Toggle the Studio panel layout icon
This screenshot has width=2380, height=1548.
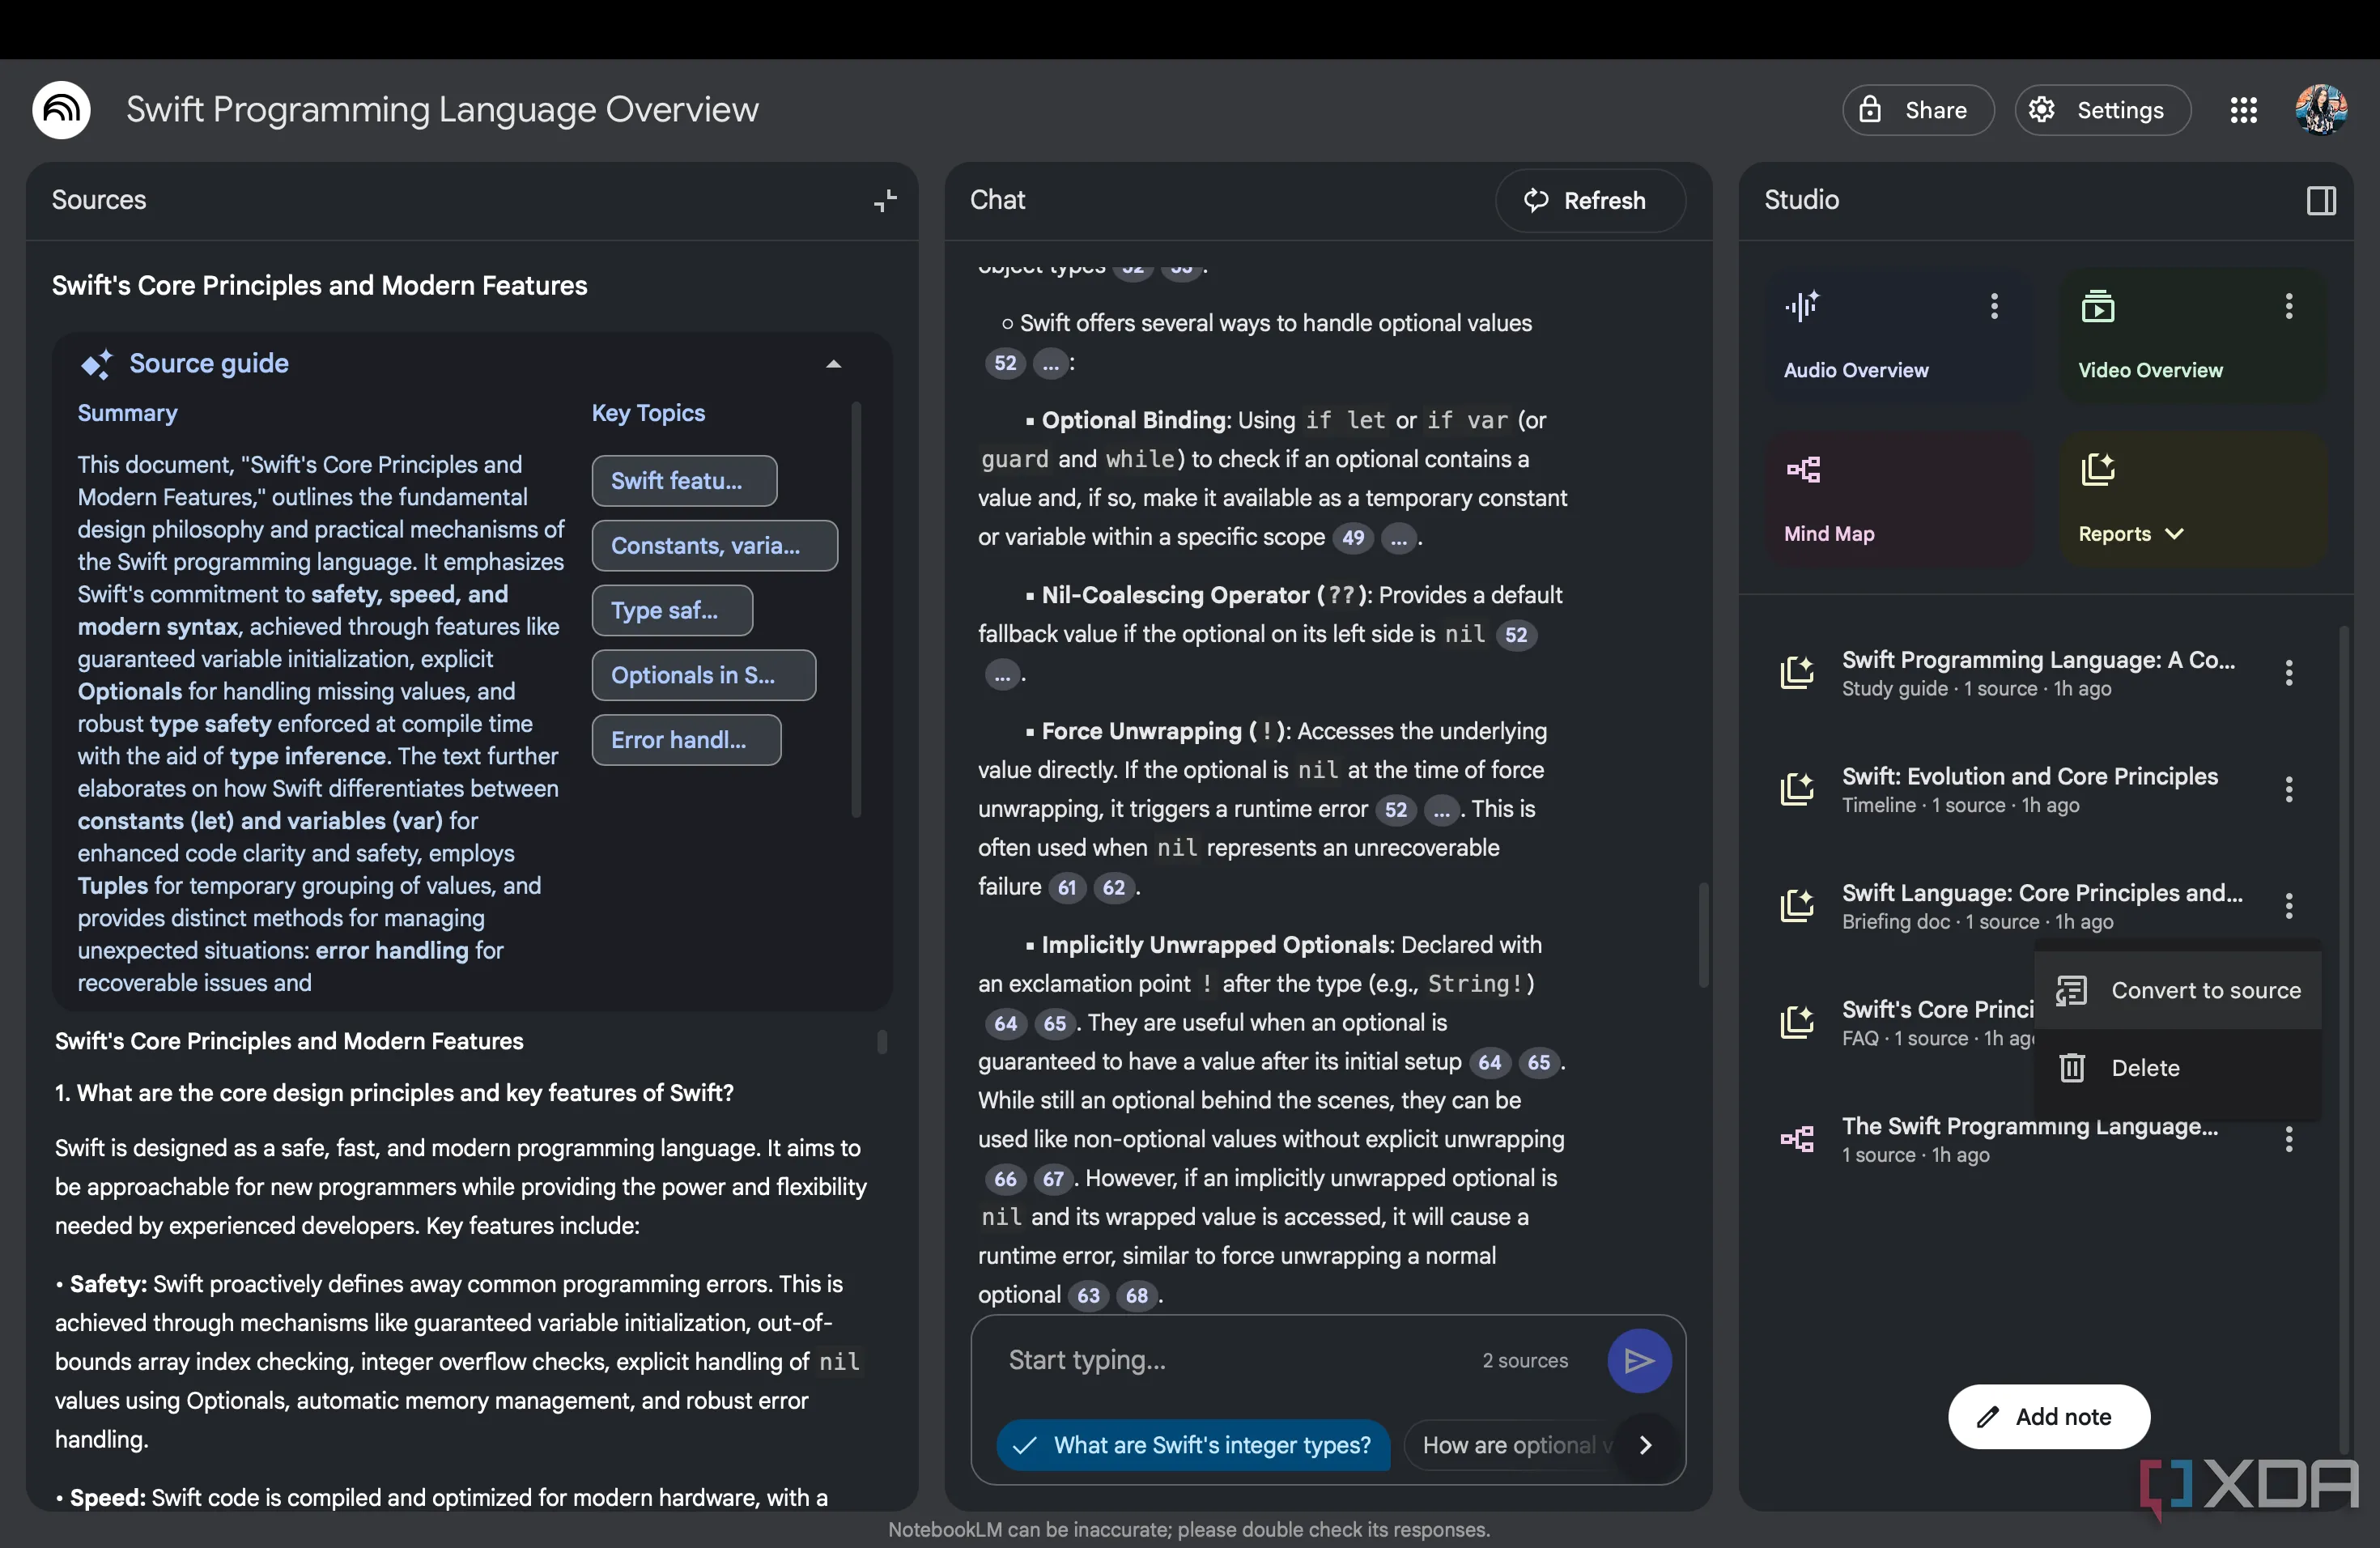click(x=2321, y=200)
